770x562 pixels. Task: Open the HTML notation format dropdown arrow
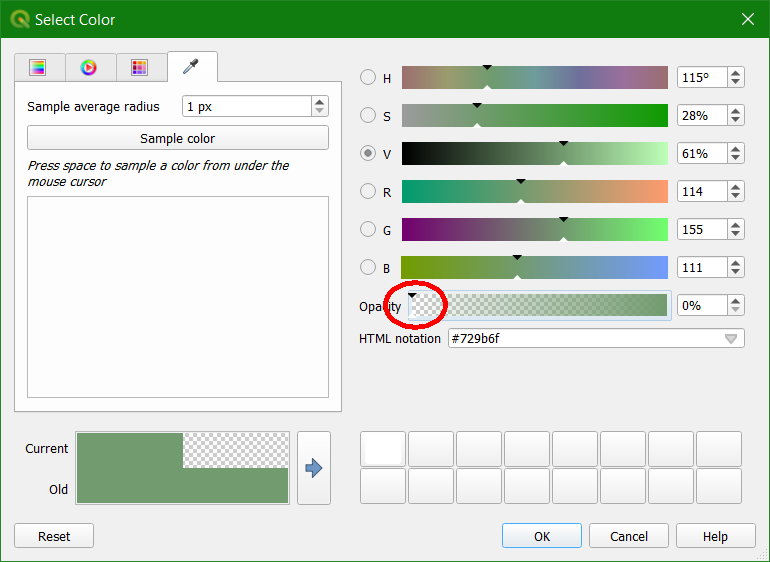click(731, 338)
